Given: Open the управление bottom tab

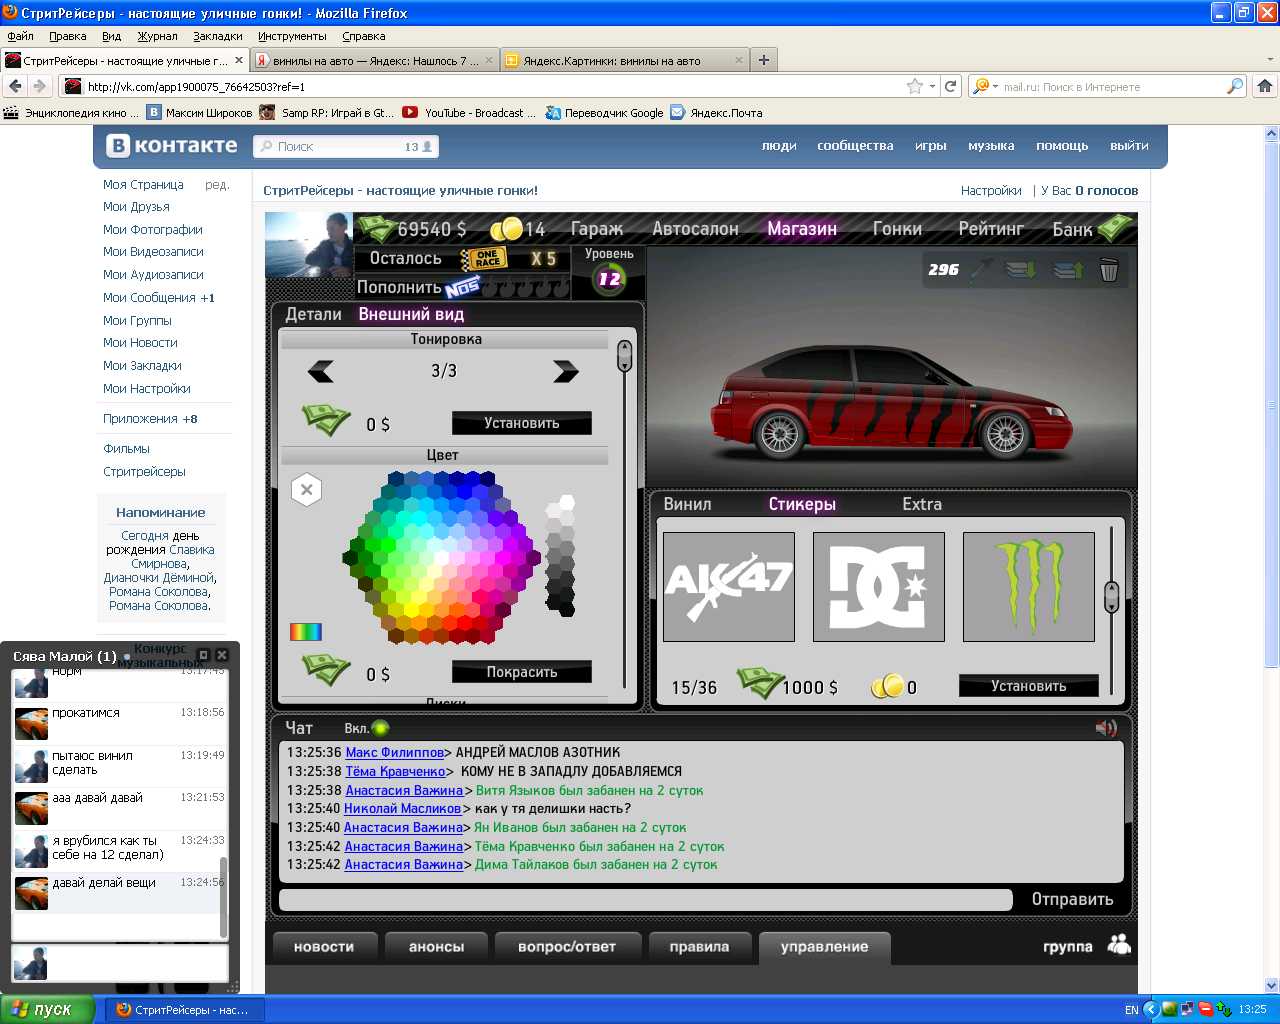Looking at the screenshot, I should point(824,947).
